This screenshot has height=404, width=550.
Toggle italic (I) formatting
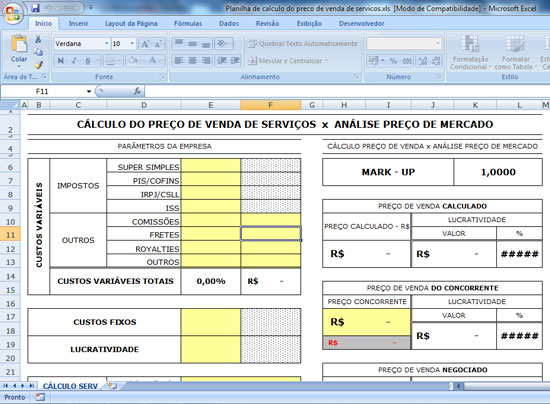tap(74, 61)
